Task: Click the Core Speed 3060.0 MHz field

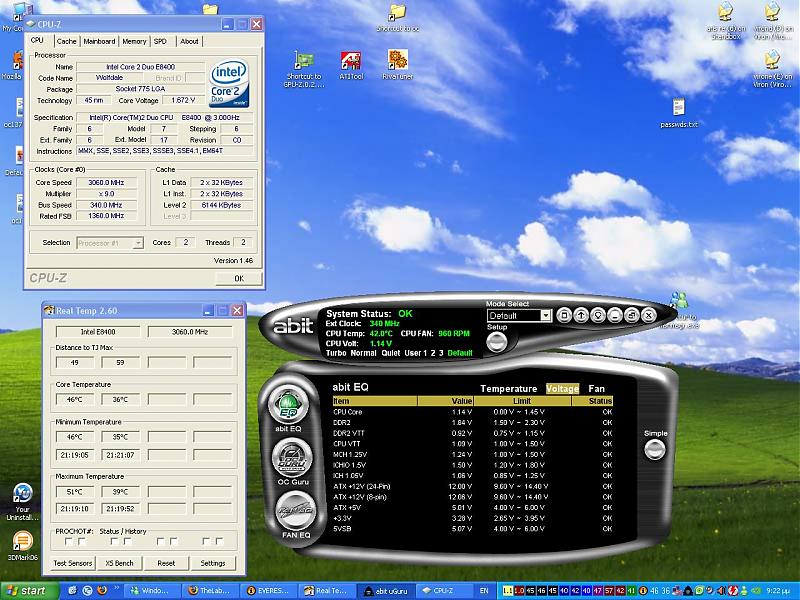Action: pyautogui.click(x=106, y=183)
